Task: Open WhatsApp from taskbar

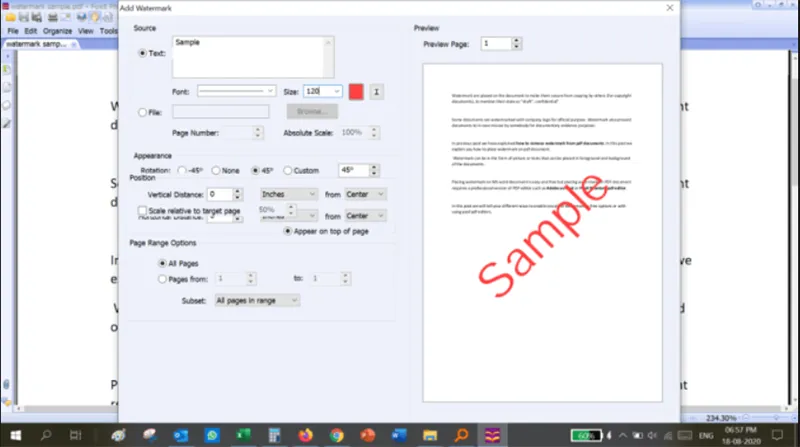Action: 212,435
